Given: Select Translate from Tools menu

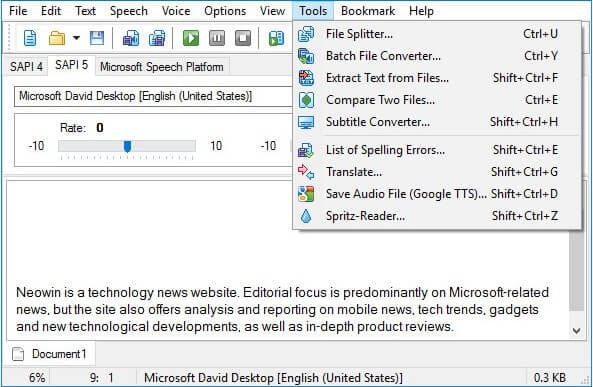Looking at the screenshot, I should coord(437,172).
